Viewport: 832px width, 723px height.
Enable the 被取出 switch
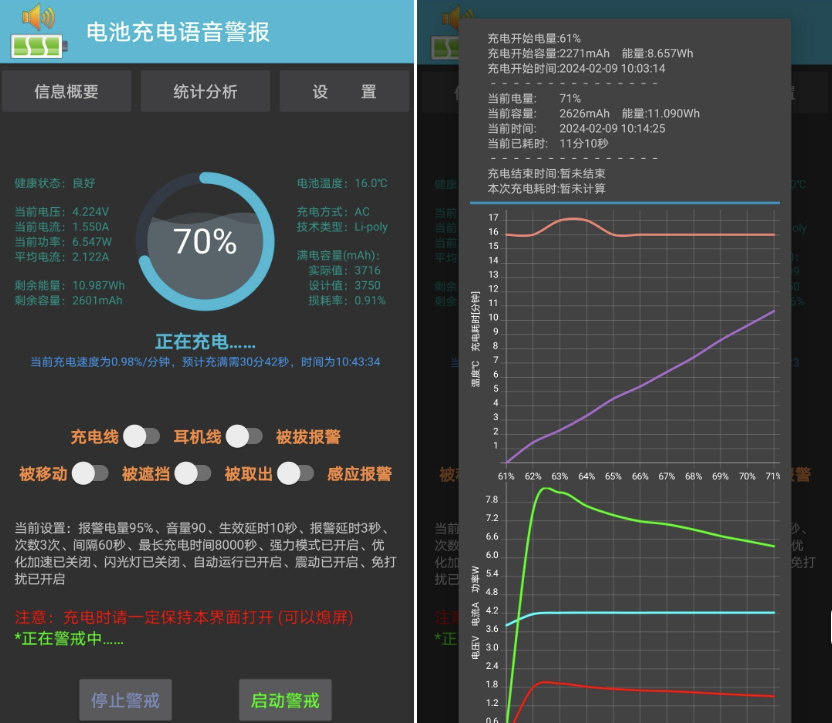294,473
